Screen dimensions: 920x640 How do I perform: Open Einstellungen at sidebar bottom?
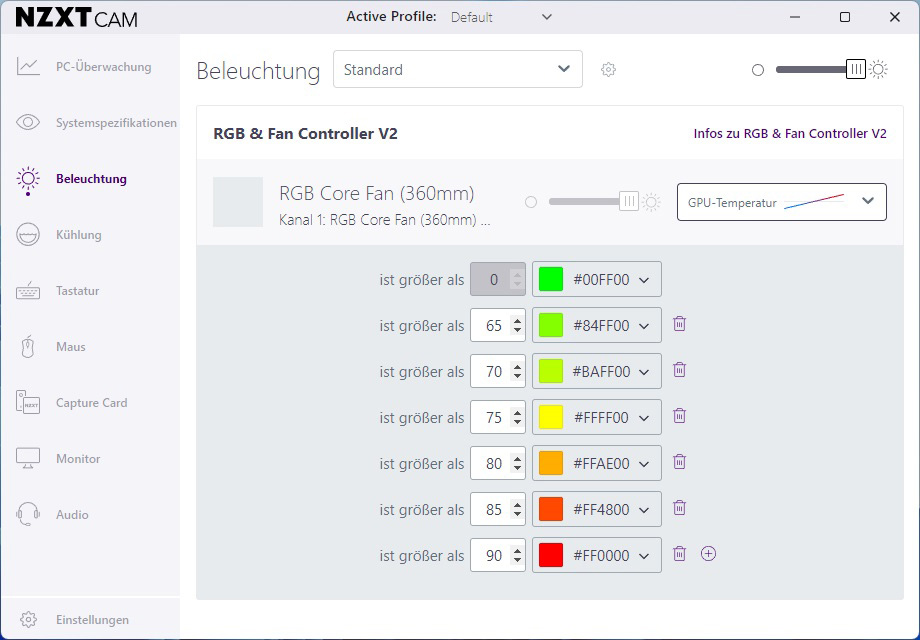(x=92, y=619)
